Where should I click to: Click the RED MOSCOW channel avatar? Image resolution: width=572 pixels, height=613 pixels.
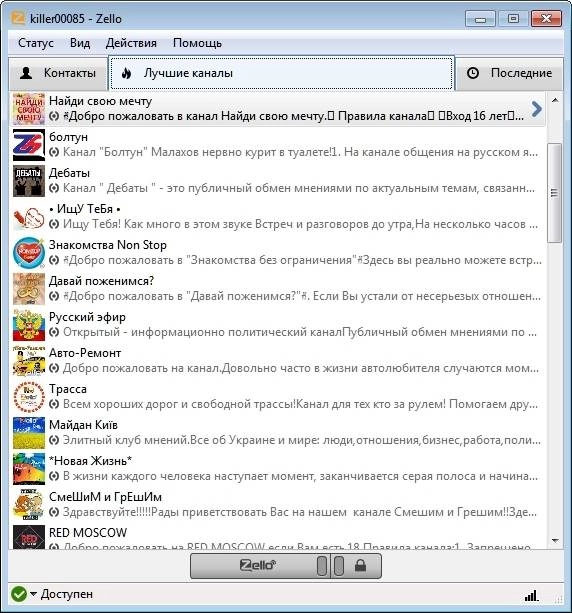point(29,537)
